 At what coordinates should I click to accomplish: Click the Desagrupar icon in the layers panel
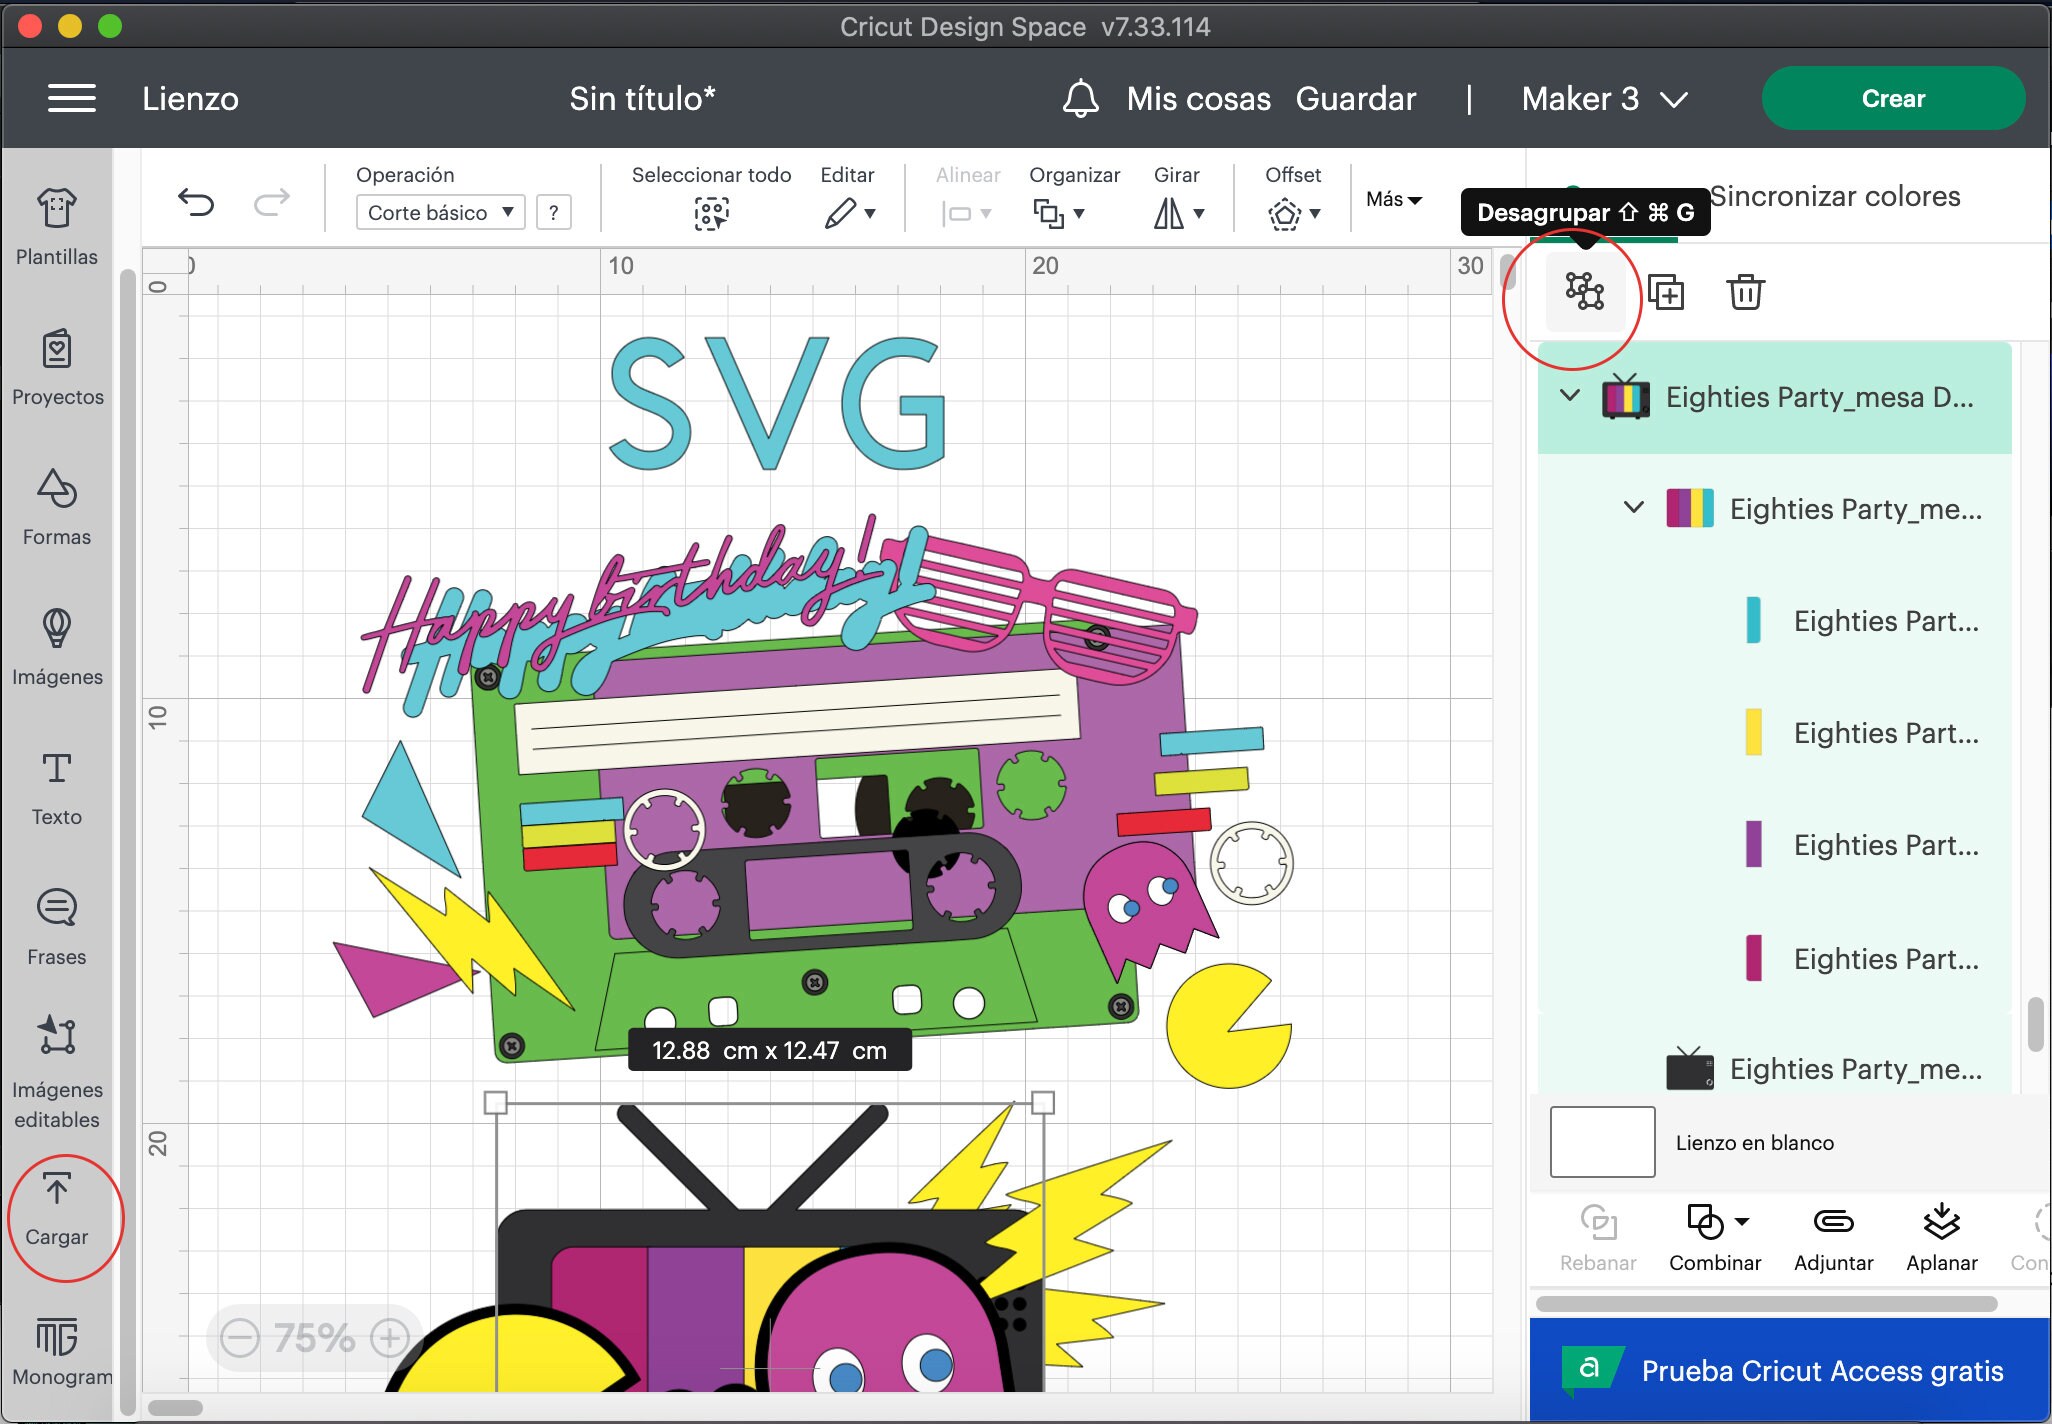pos(1586,292)
